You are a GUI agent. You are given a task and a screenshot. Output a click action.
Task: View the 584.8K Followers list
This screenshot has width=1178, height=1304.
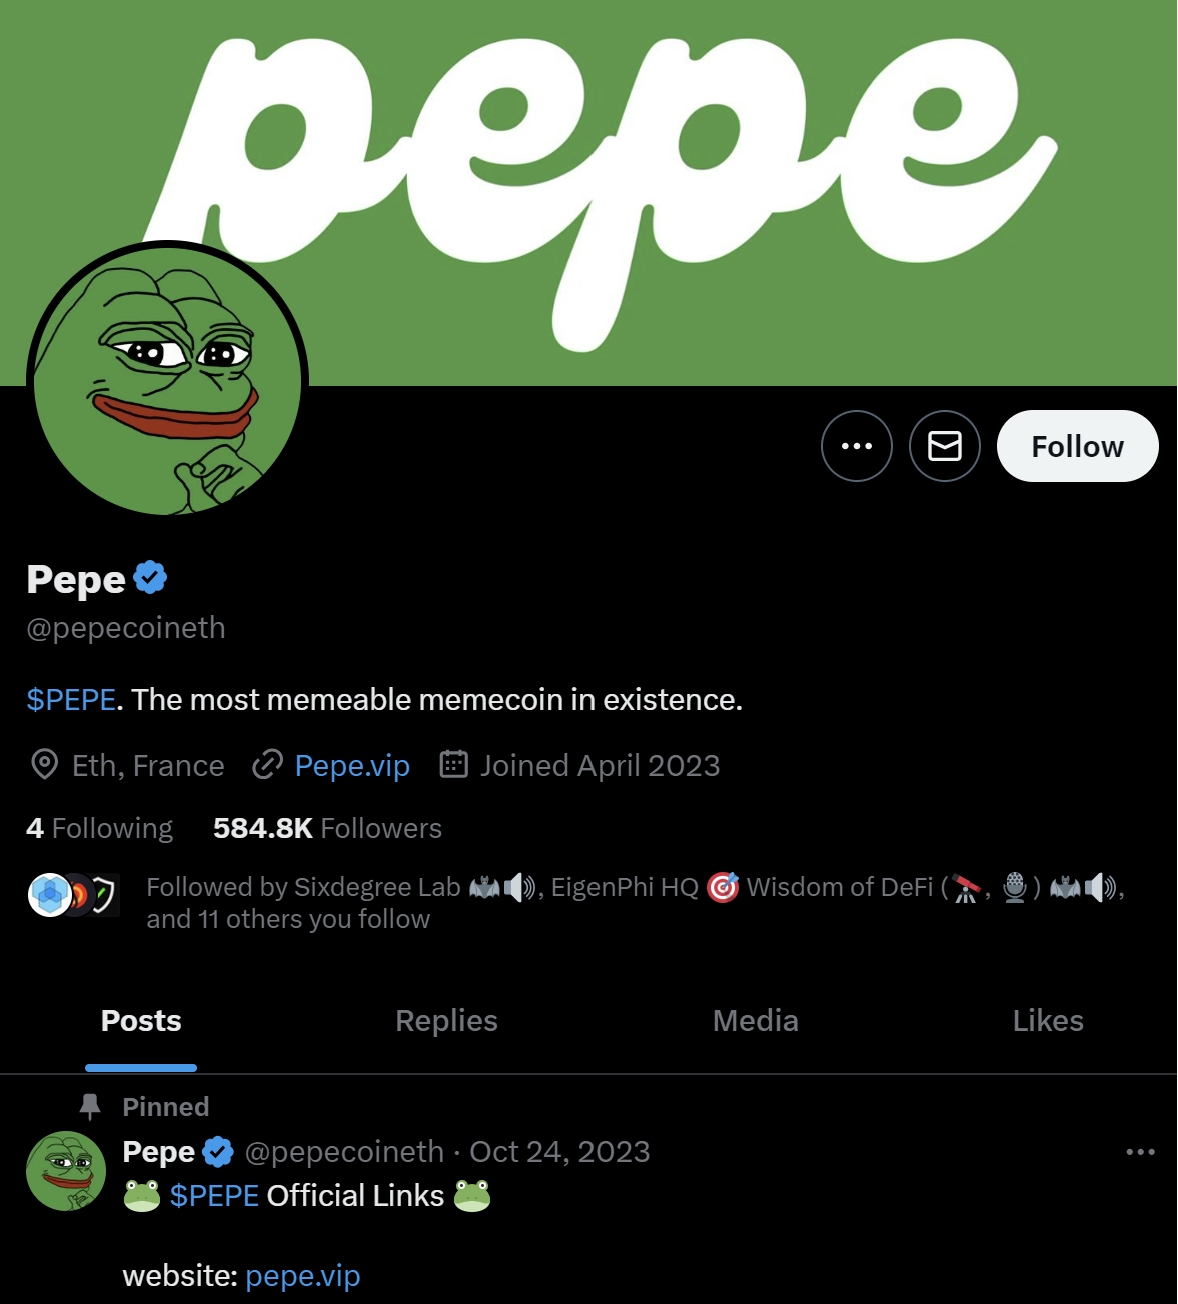(x=327, y=829)
